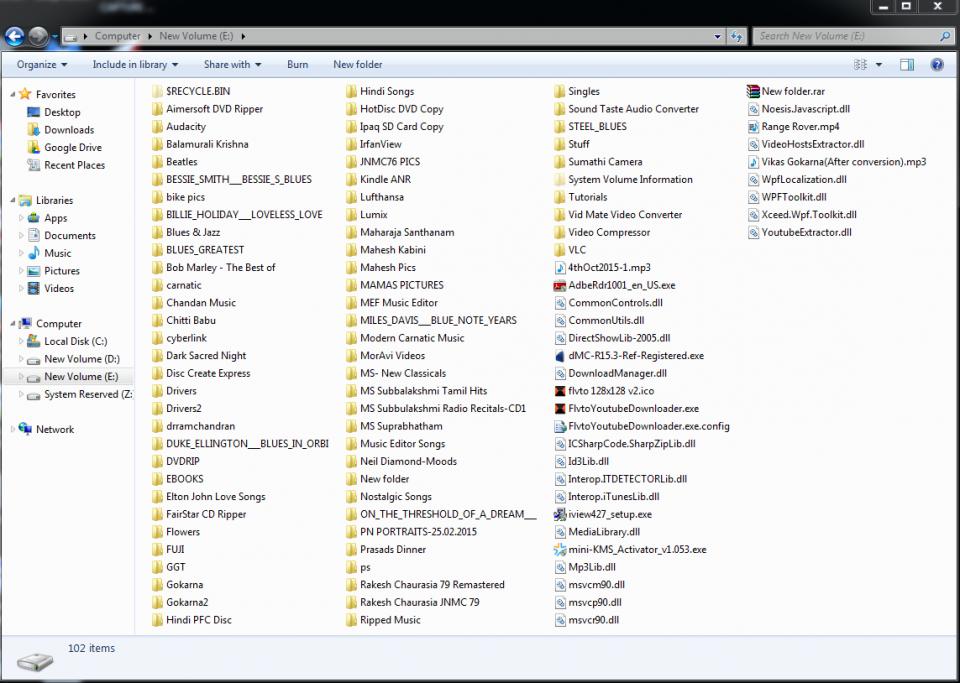This screenshot has width=960, height=683.
Task: Open the Organize dropdown menu
Action: click(42, 64)
